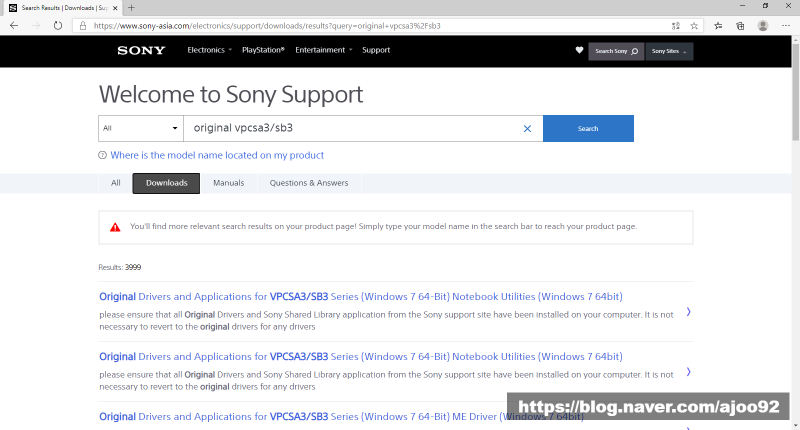This screenshot has width=800, height=430.
Task: Click the browser back arrow
Action: (14, 26)
